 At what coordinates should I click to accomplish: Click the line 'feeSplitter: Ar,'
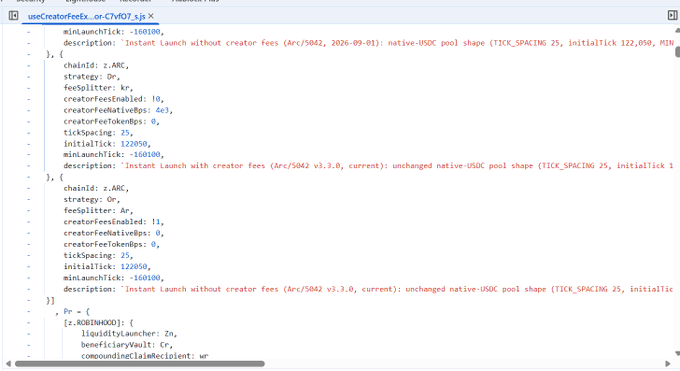pos(98,210)
